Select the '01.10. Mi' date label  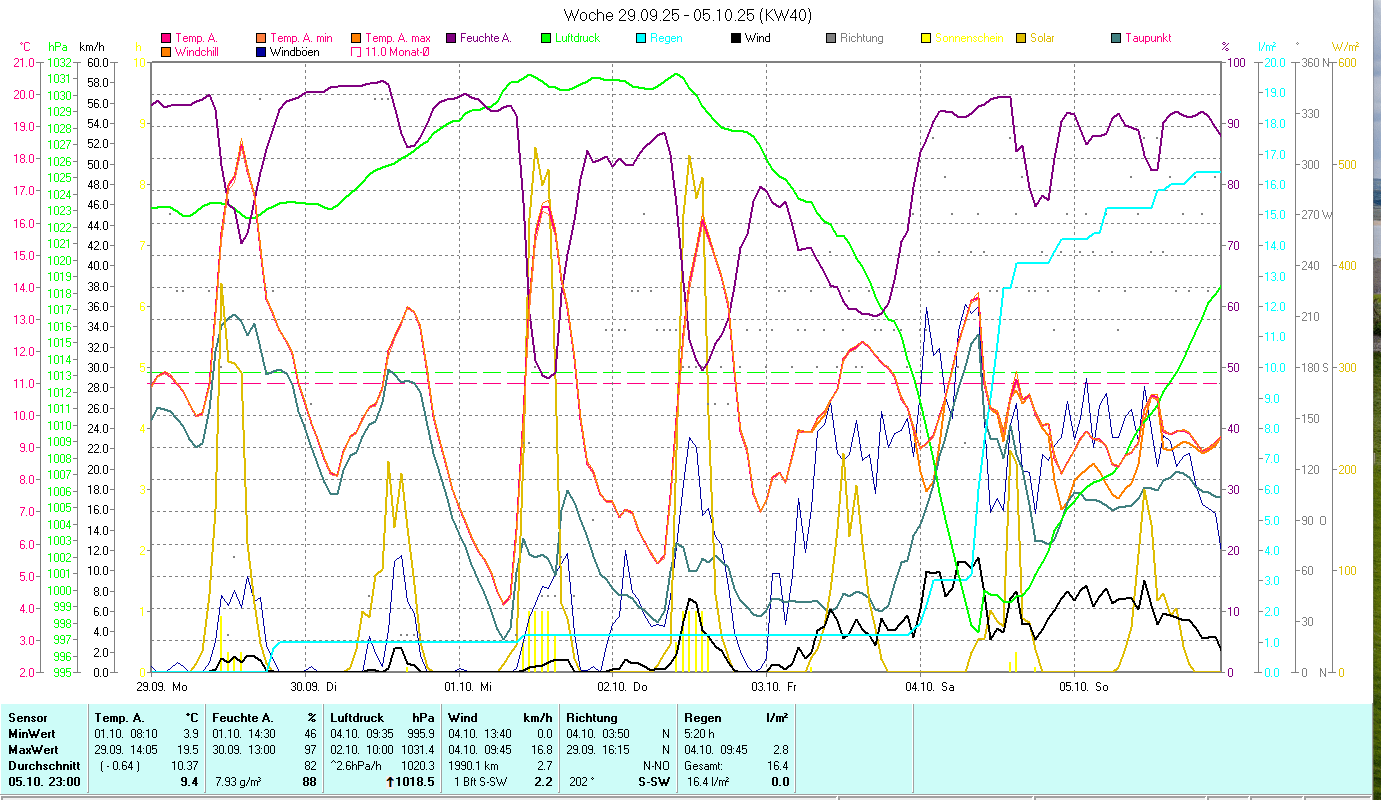click(x=468, y=686)
